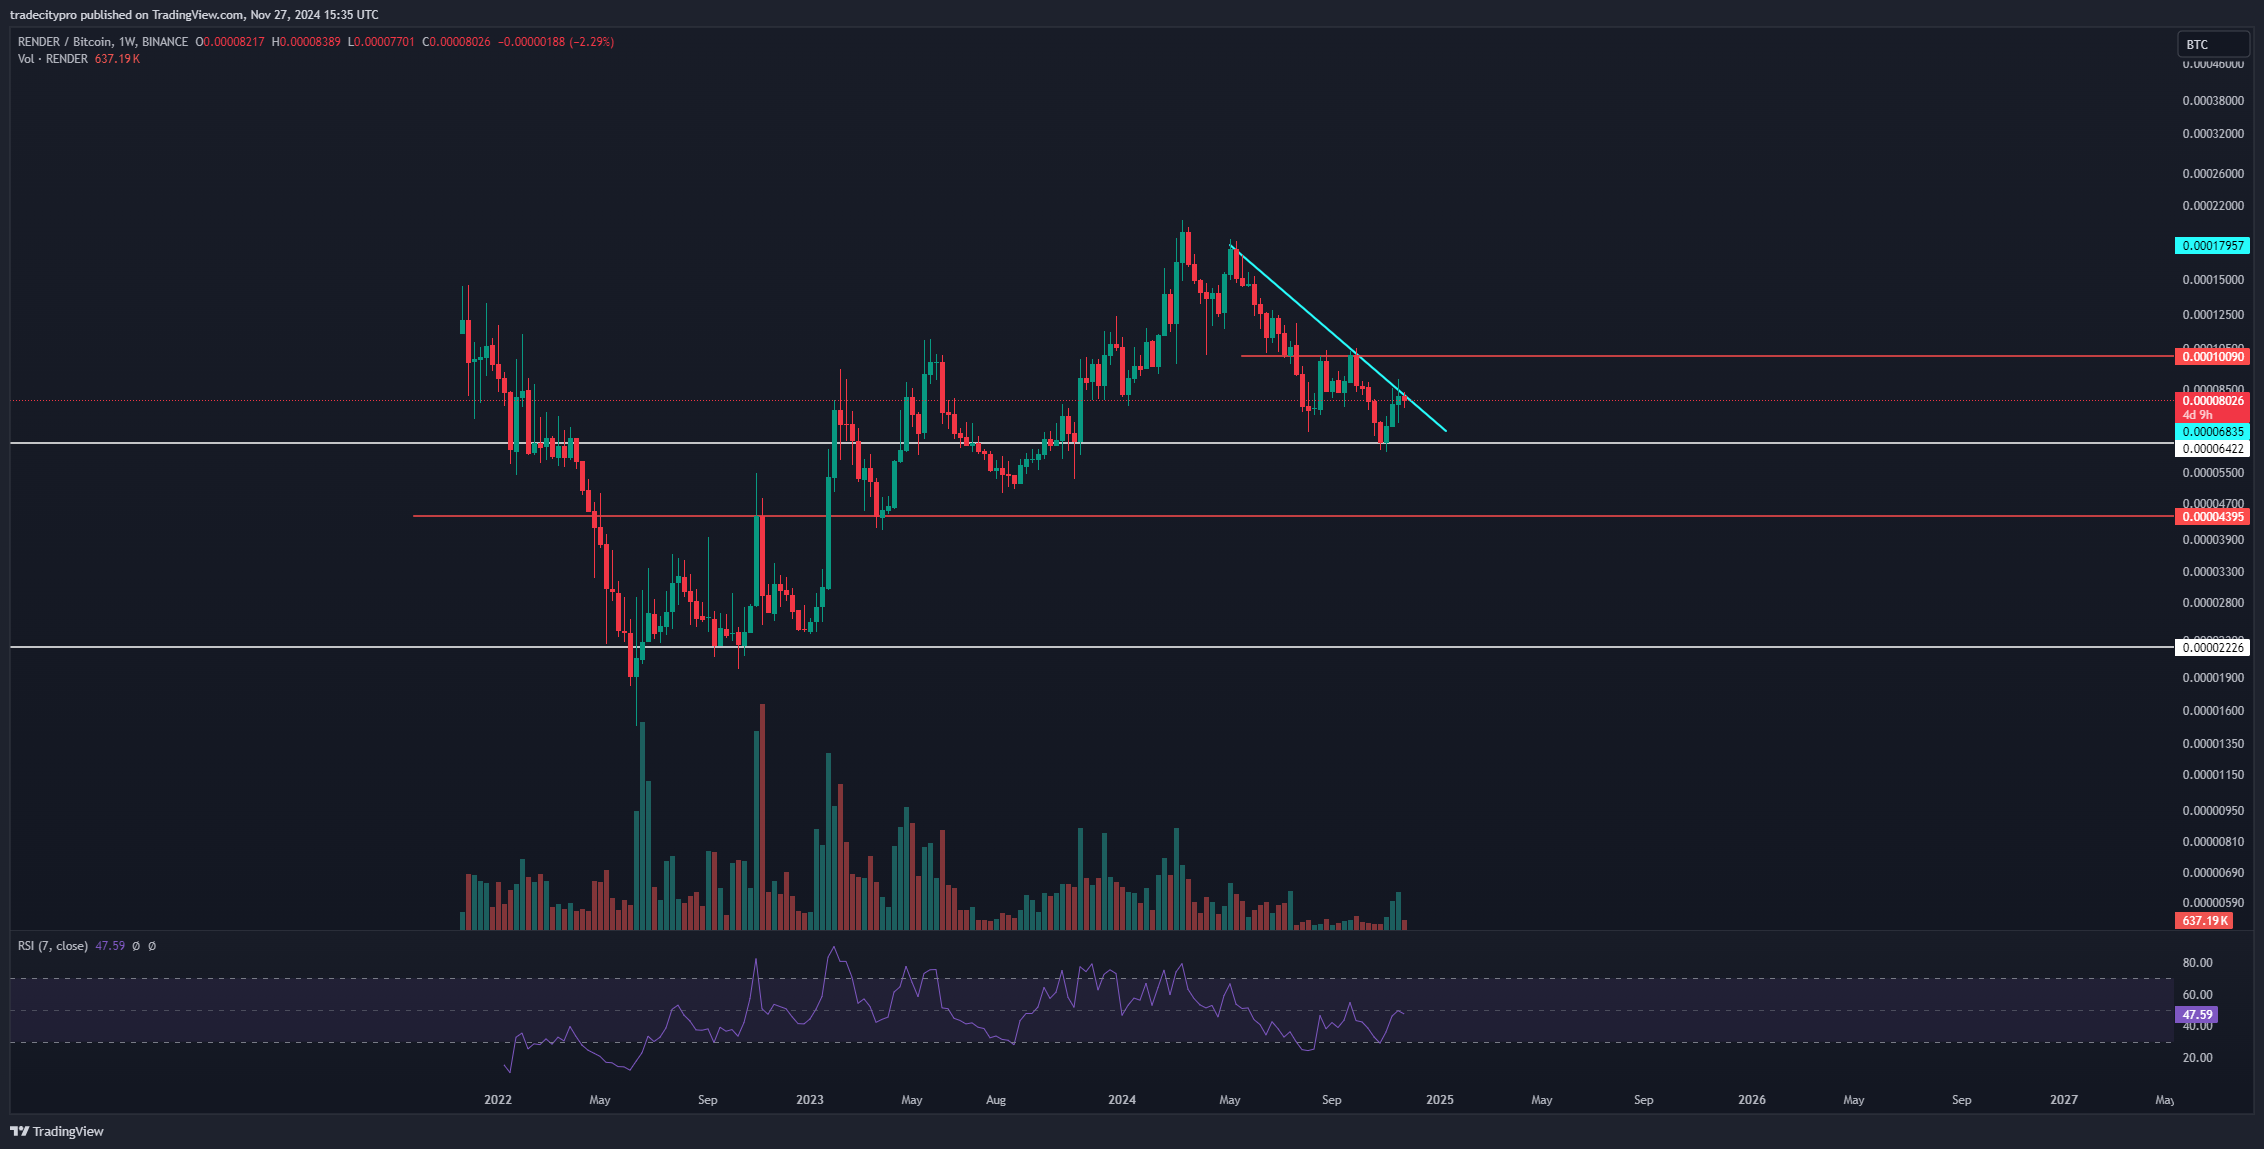The image size is (2264, 1149).
Task: Click the 2027 label on time axis
Action: [x=2064, y=1100]
